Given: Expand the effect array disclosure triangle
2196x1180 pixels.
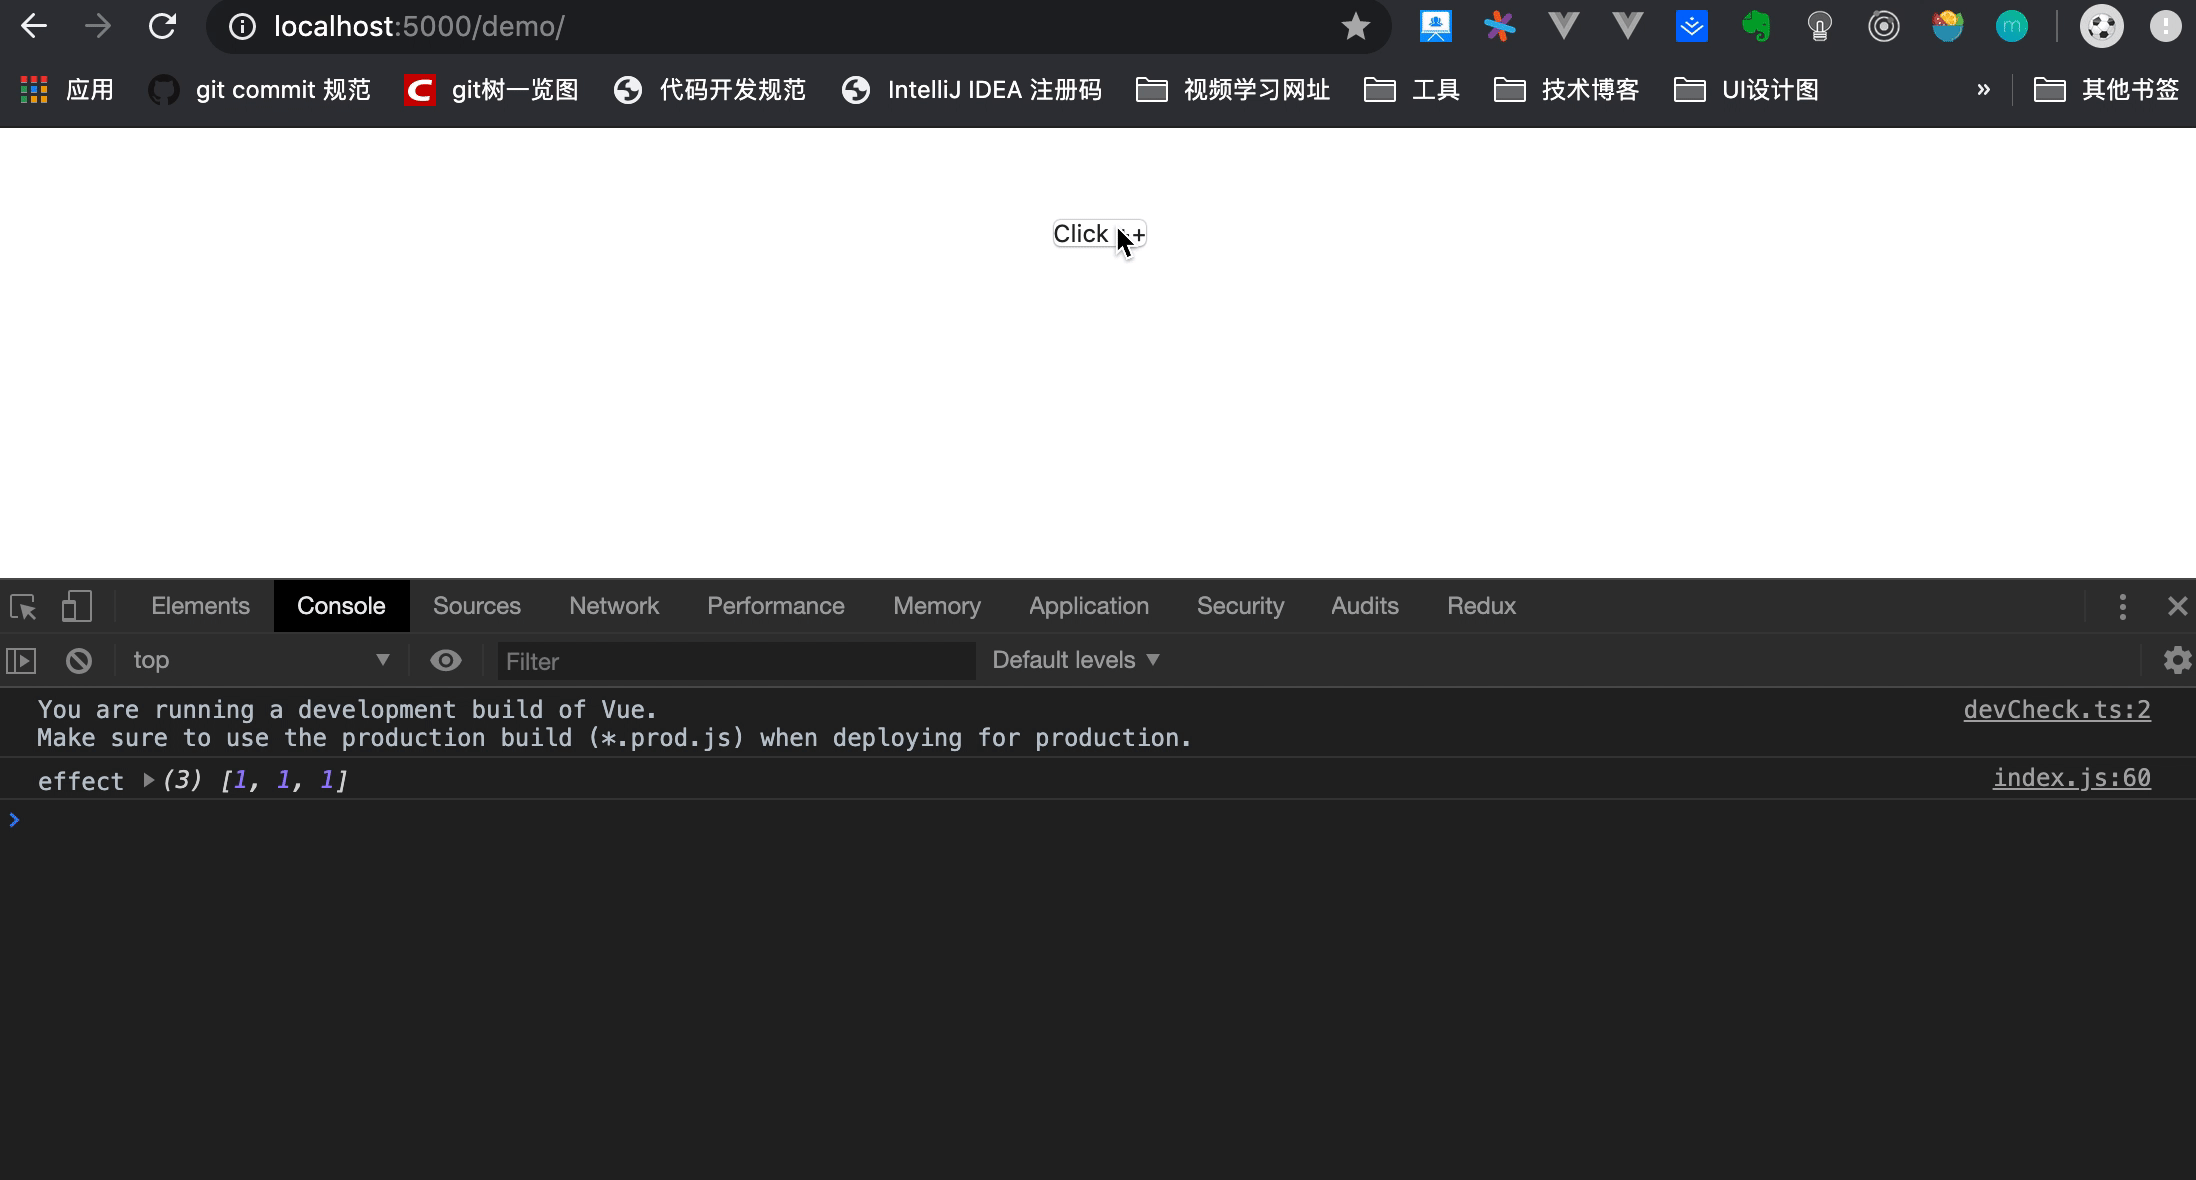Looking at the screenshot, I should pos(148,780).
